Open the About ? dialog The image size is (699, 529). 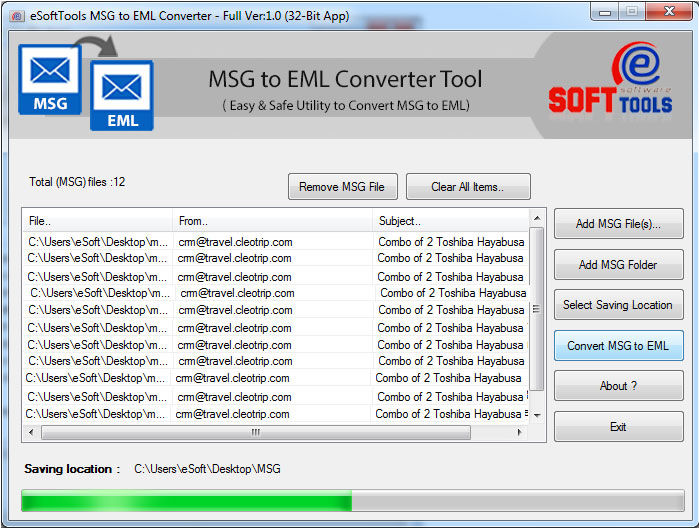pyautogui.click(x=618, y=385)
